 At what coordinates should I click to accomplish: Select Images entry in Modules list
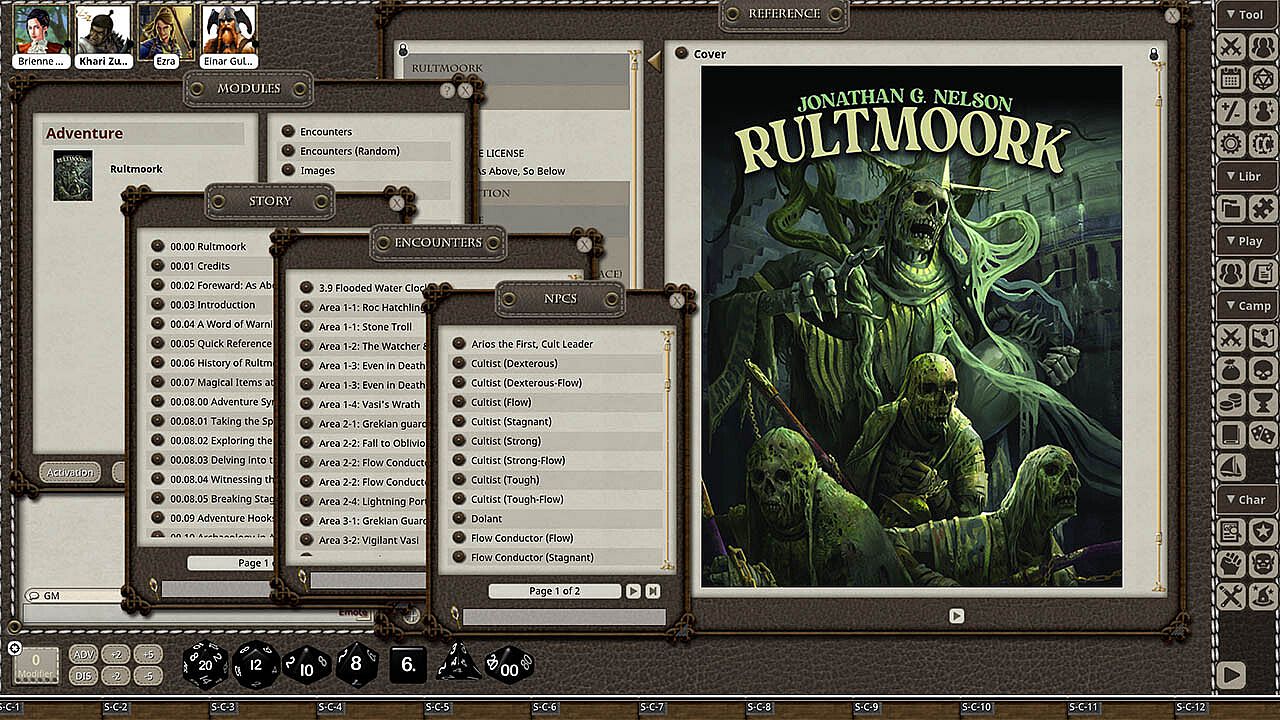click(x=317, y=171)
